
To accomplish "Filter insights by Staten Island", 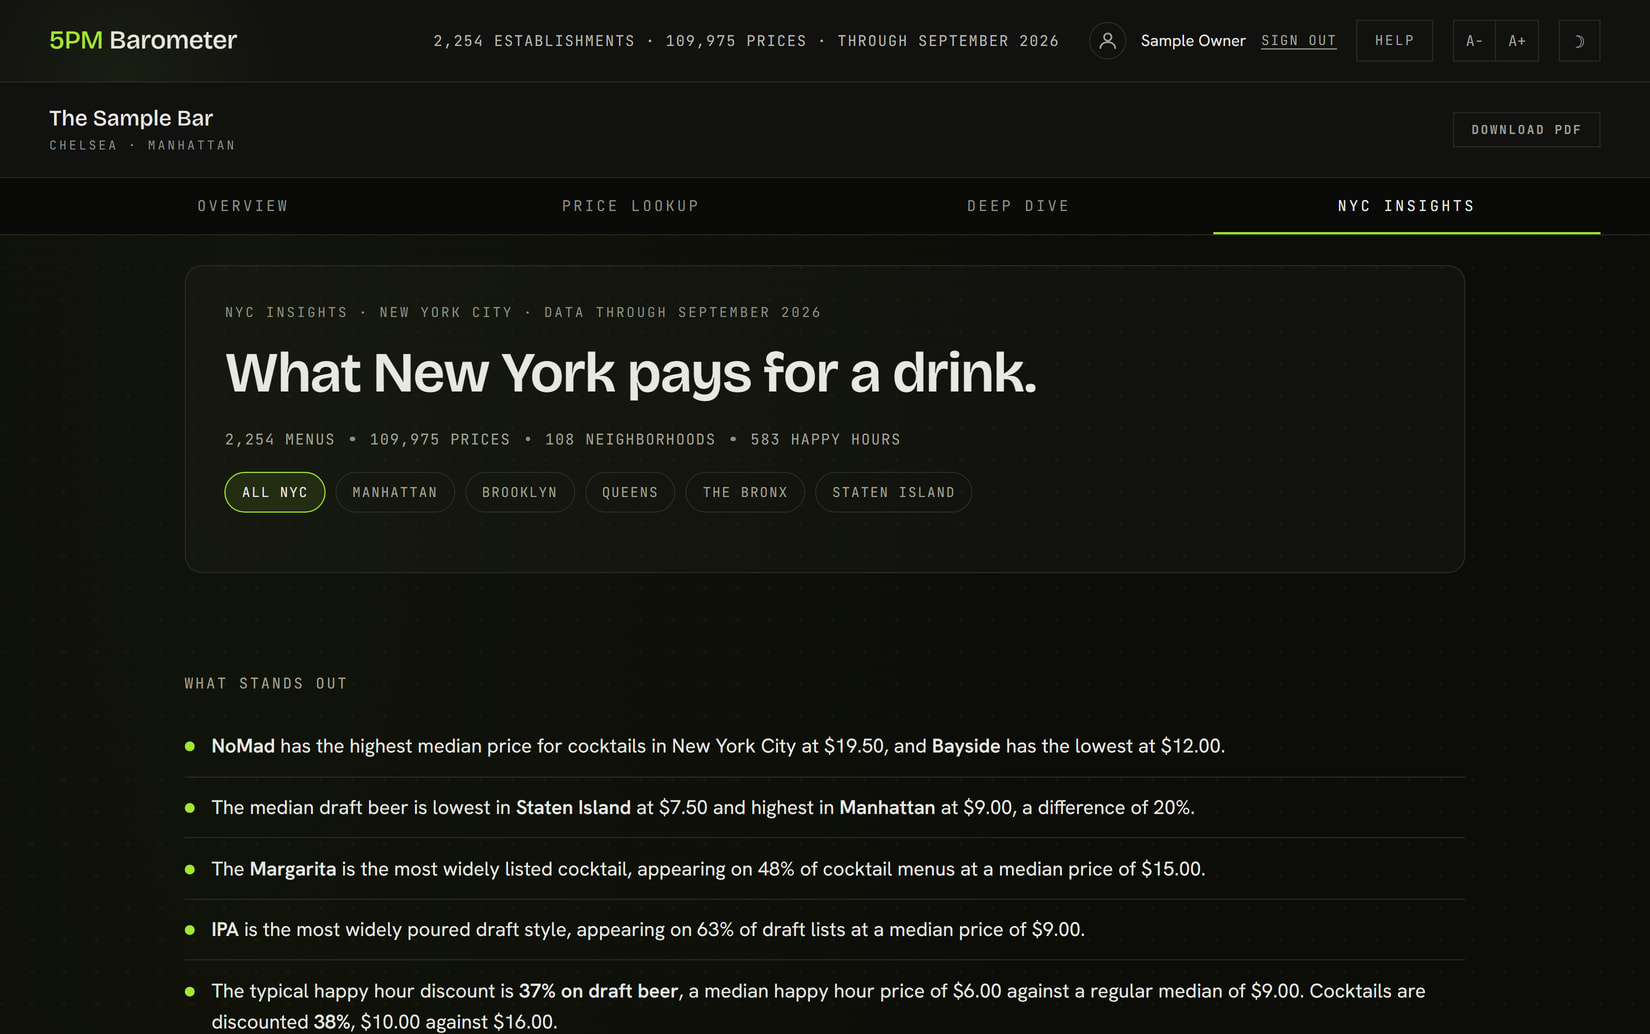I will click(x=893, y=492).
